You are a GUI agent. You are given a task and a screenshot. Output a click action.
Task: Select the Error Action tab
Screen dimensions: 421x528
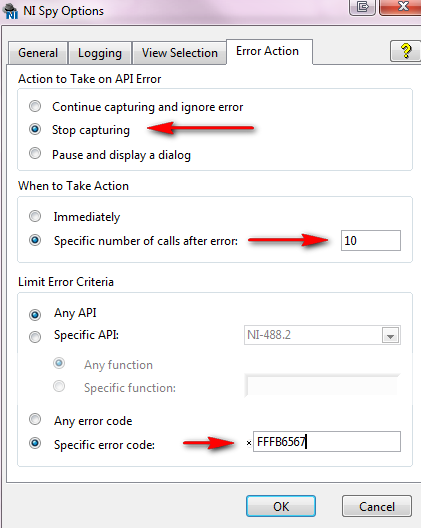(x=269, y=51)
